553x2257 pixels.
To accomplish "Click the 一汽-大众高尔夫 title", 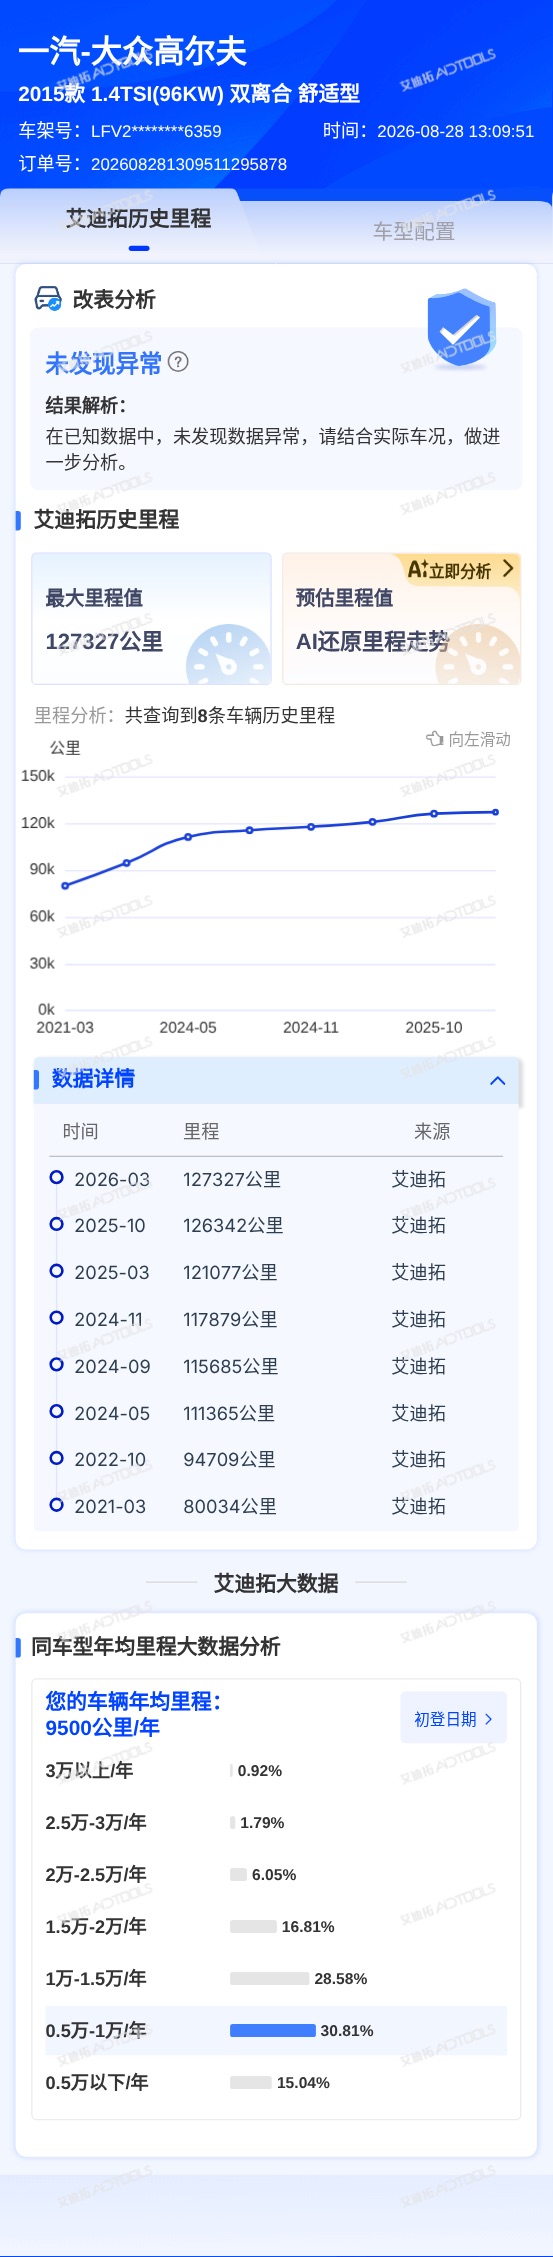I will (132, 51).
